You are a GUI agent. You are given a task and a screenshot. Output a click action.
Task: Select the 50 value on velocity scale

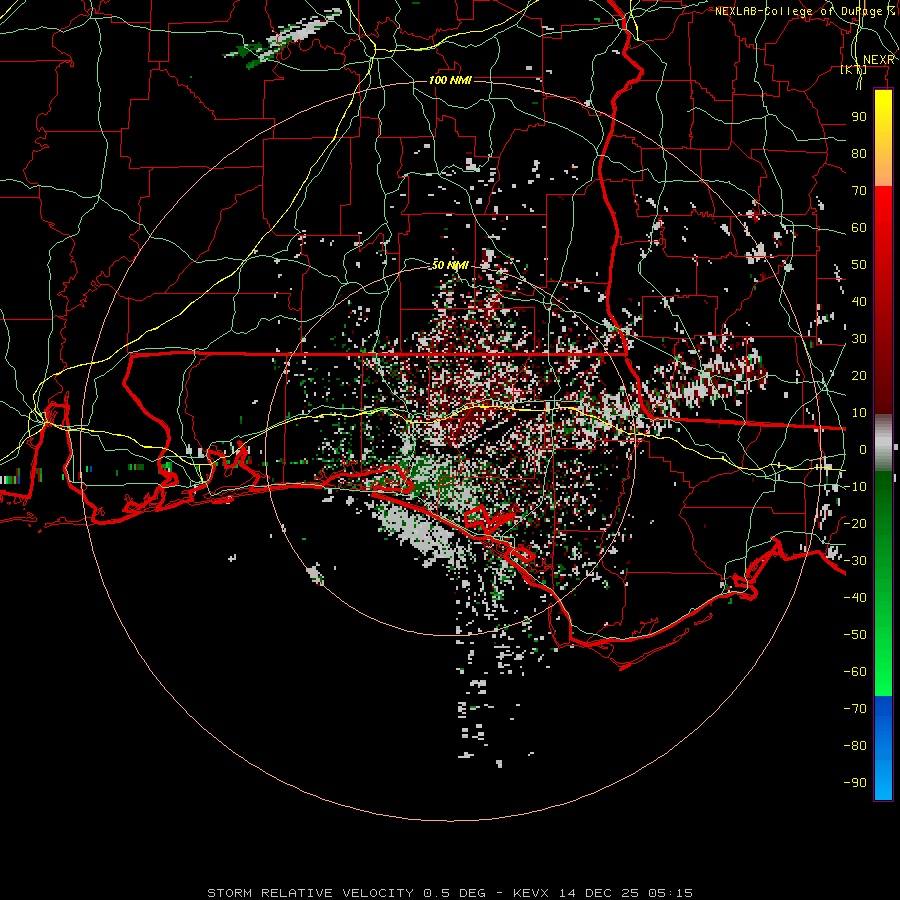[x=859, y=265]
